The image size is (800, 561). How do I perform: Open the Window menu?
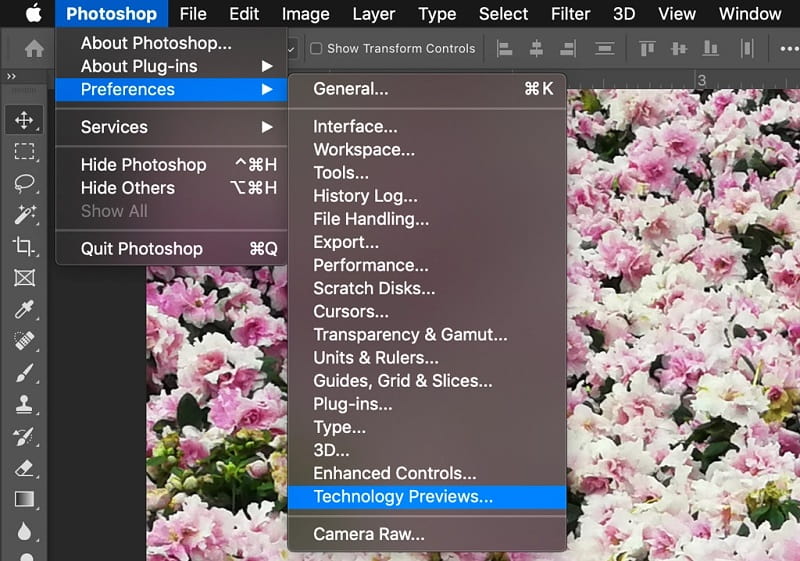click(750, 14)
